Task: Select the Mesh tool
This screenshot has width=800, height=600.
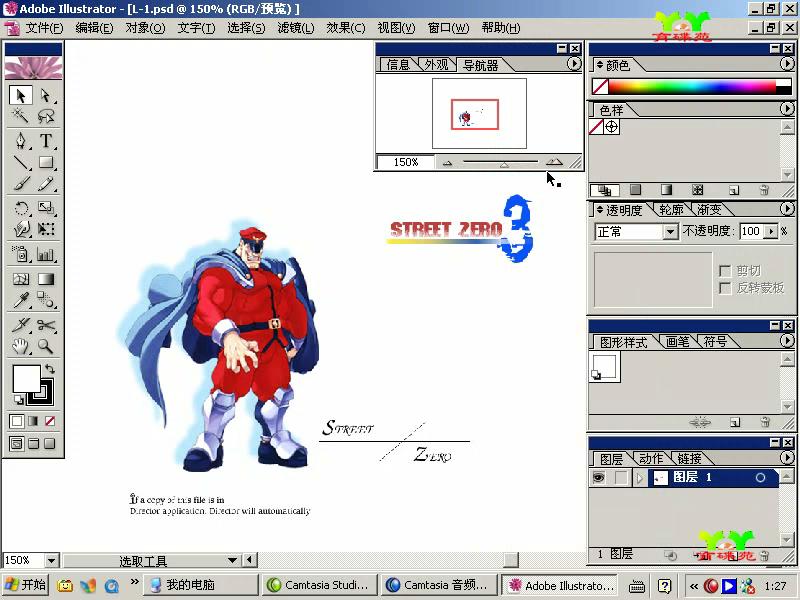Action: click(21, 279)
